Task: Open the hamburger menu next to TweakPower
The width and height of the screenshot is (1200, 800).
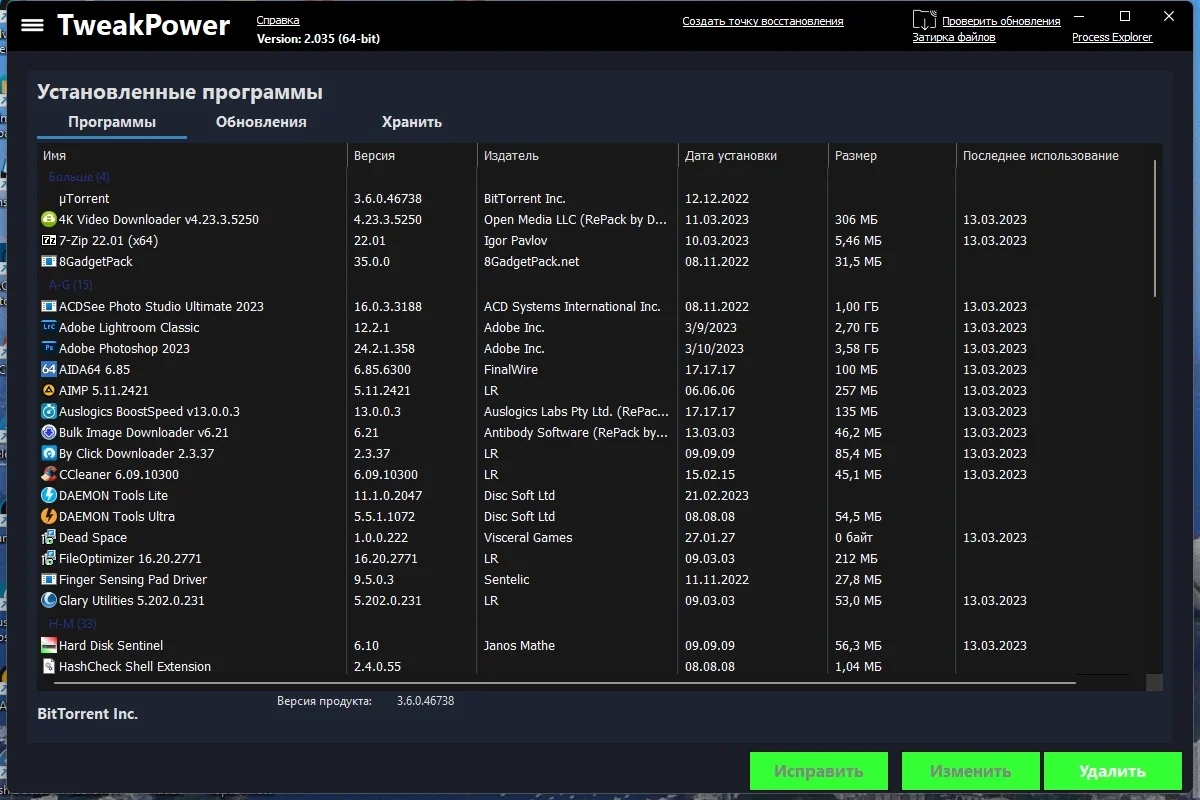Action: tap(32, 25)
